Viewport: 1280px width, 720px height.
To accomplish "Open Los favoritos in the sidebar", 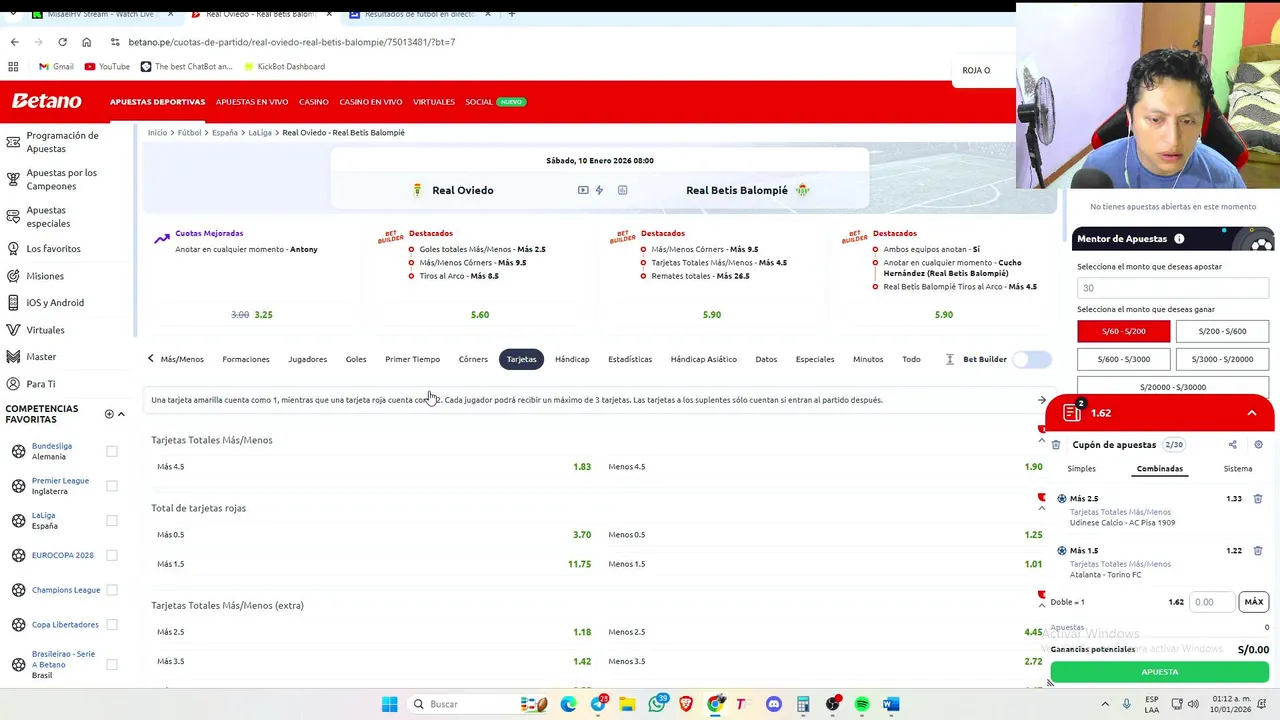I will [53, 249].
